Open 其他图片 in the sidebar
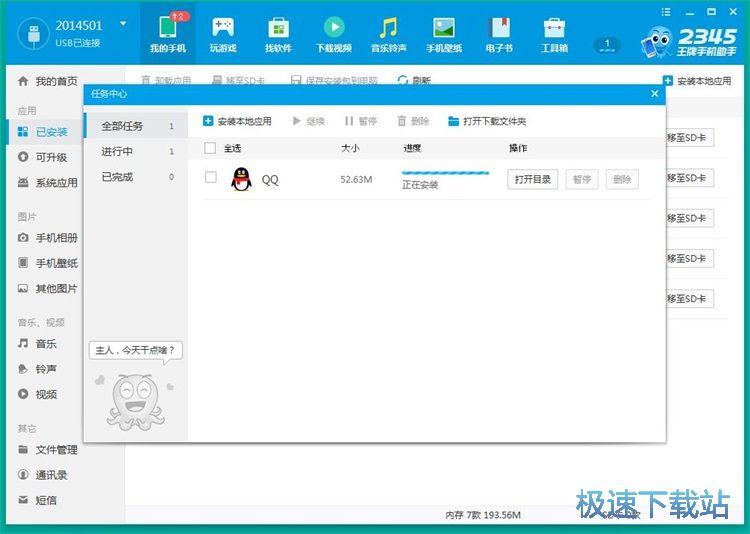Viewport: 750px width, 534px height. [47, 289]
